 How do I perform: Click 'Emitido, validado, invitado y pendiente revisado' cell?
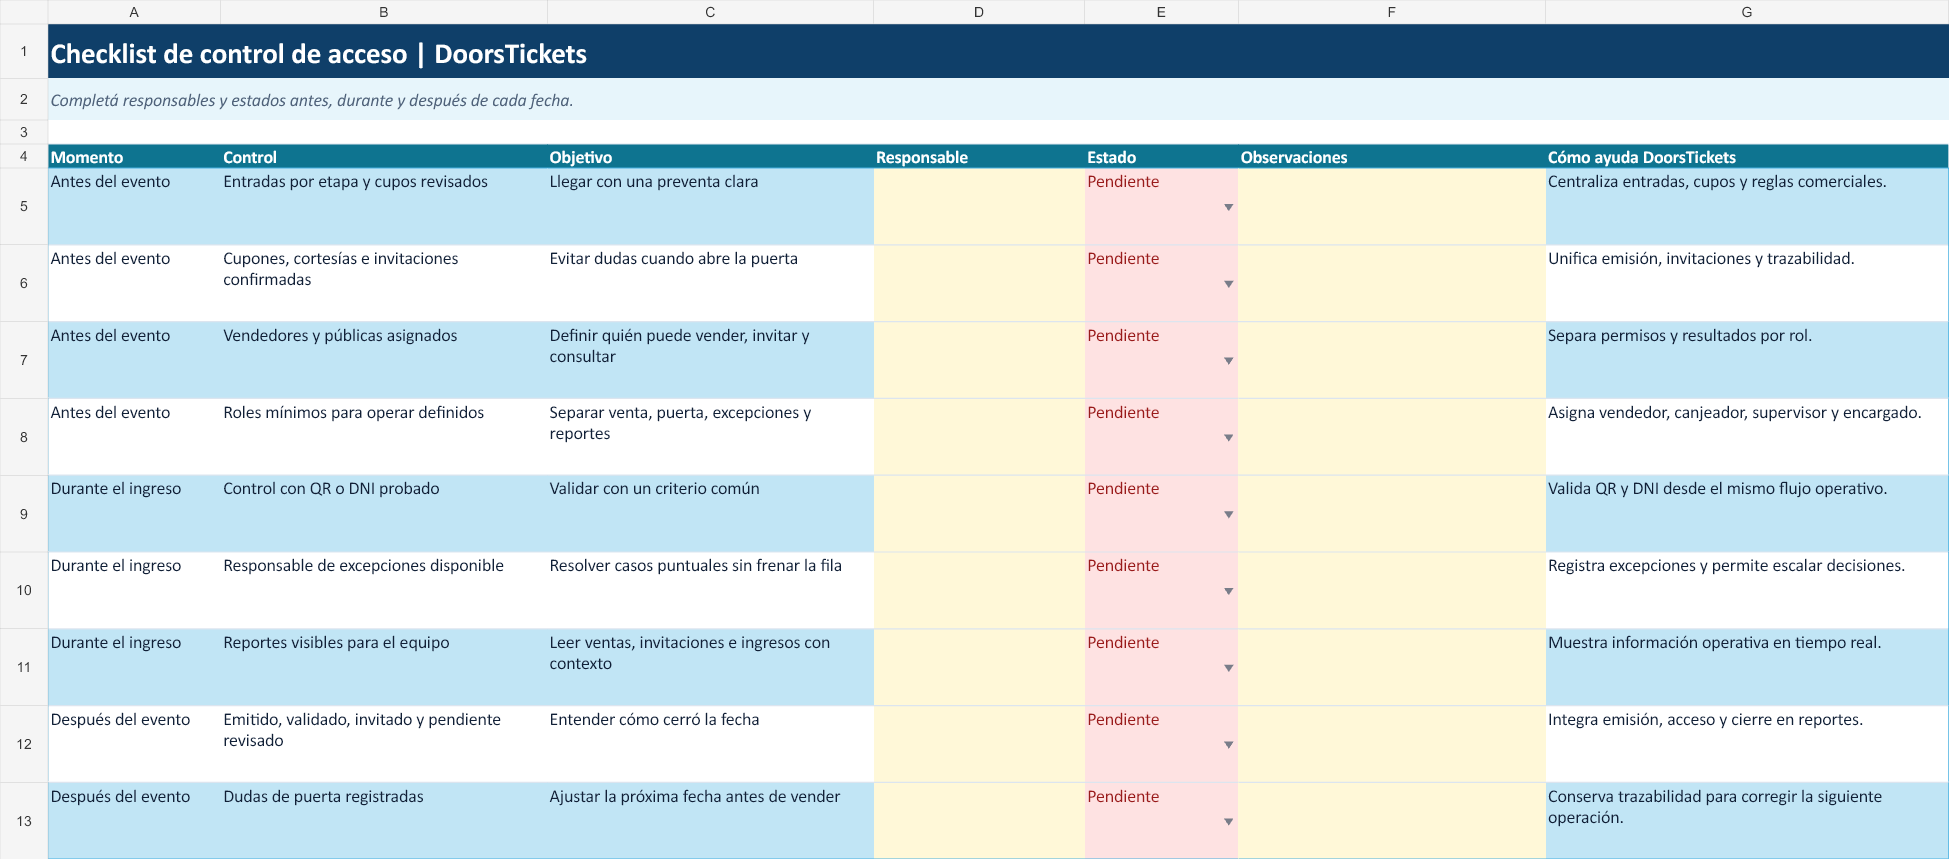(384, 744)
